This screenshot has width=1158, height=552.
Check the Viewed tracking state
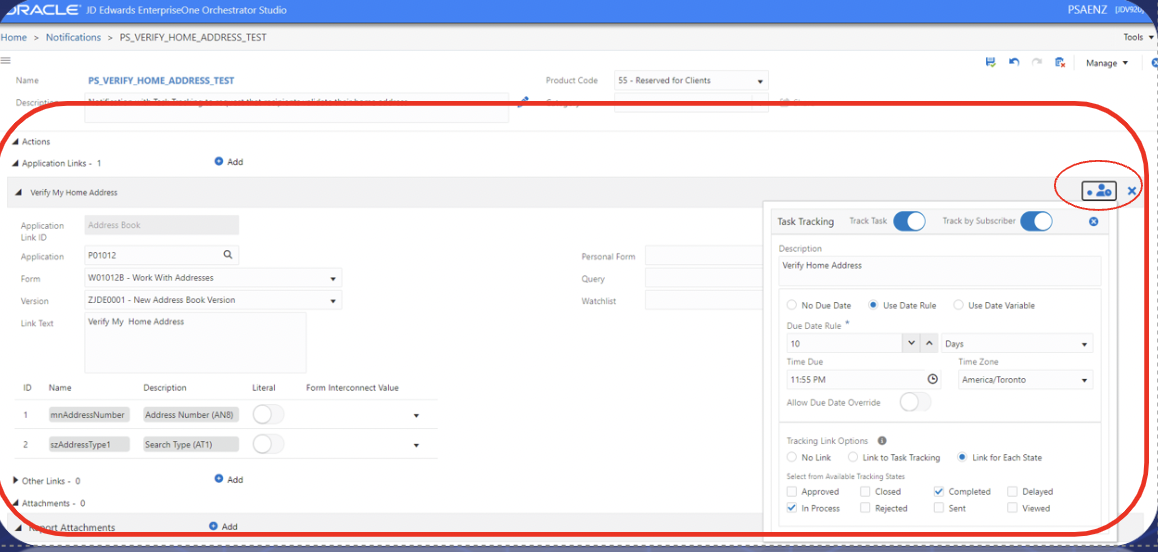tap(1013, 508)
